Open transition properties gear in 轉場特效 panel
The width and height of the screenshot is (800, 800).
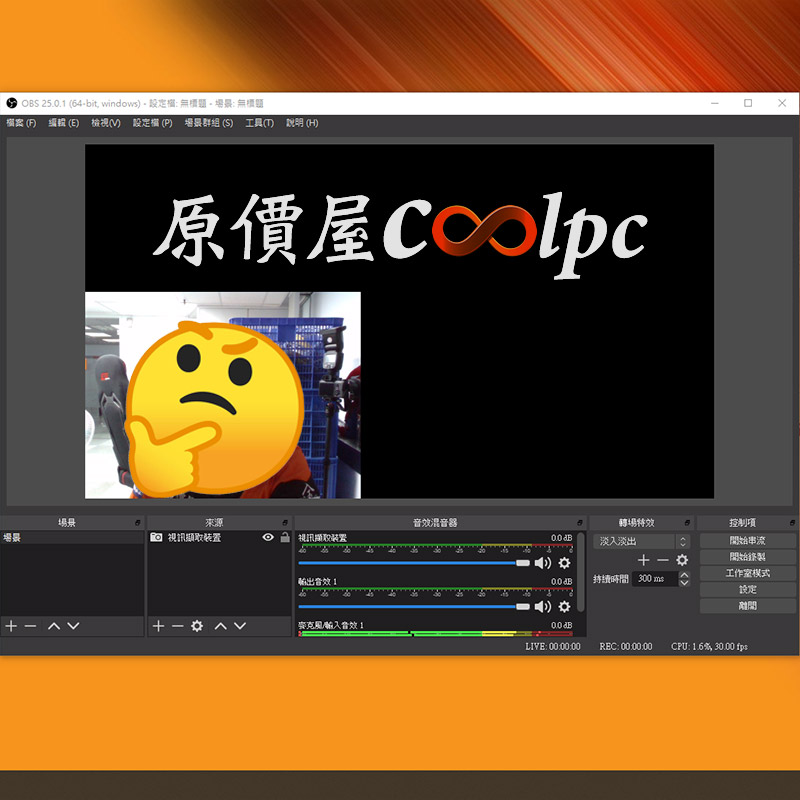(x=682, y=560)
